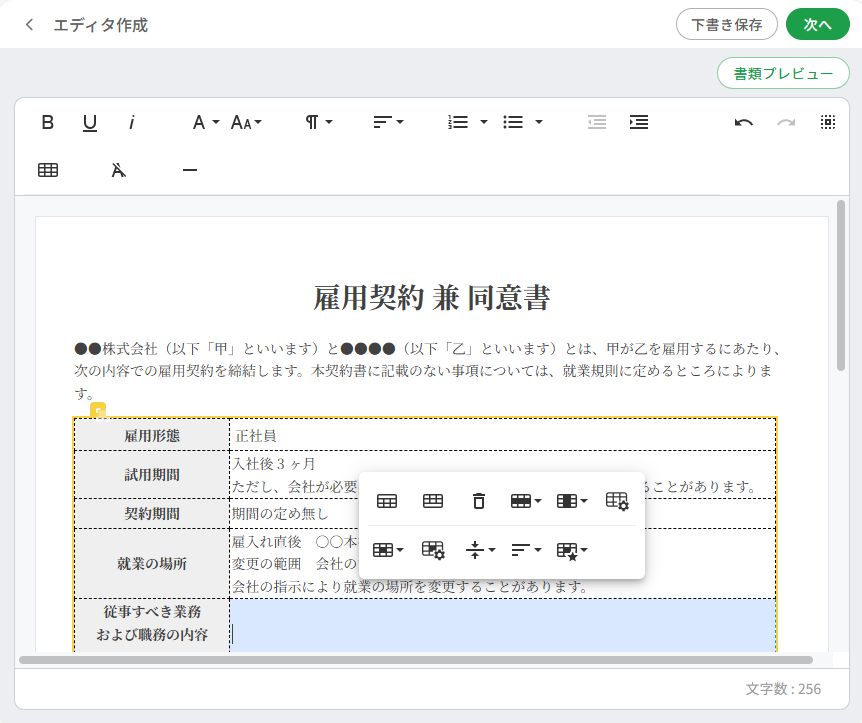Open the font size dropdown
The height and width of the screenshot is (723, 862).
point(246,122)
